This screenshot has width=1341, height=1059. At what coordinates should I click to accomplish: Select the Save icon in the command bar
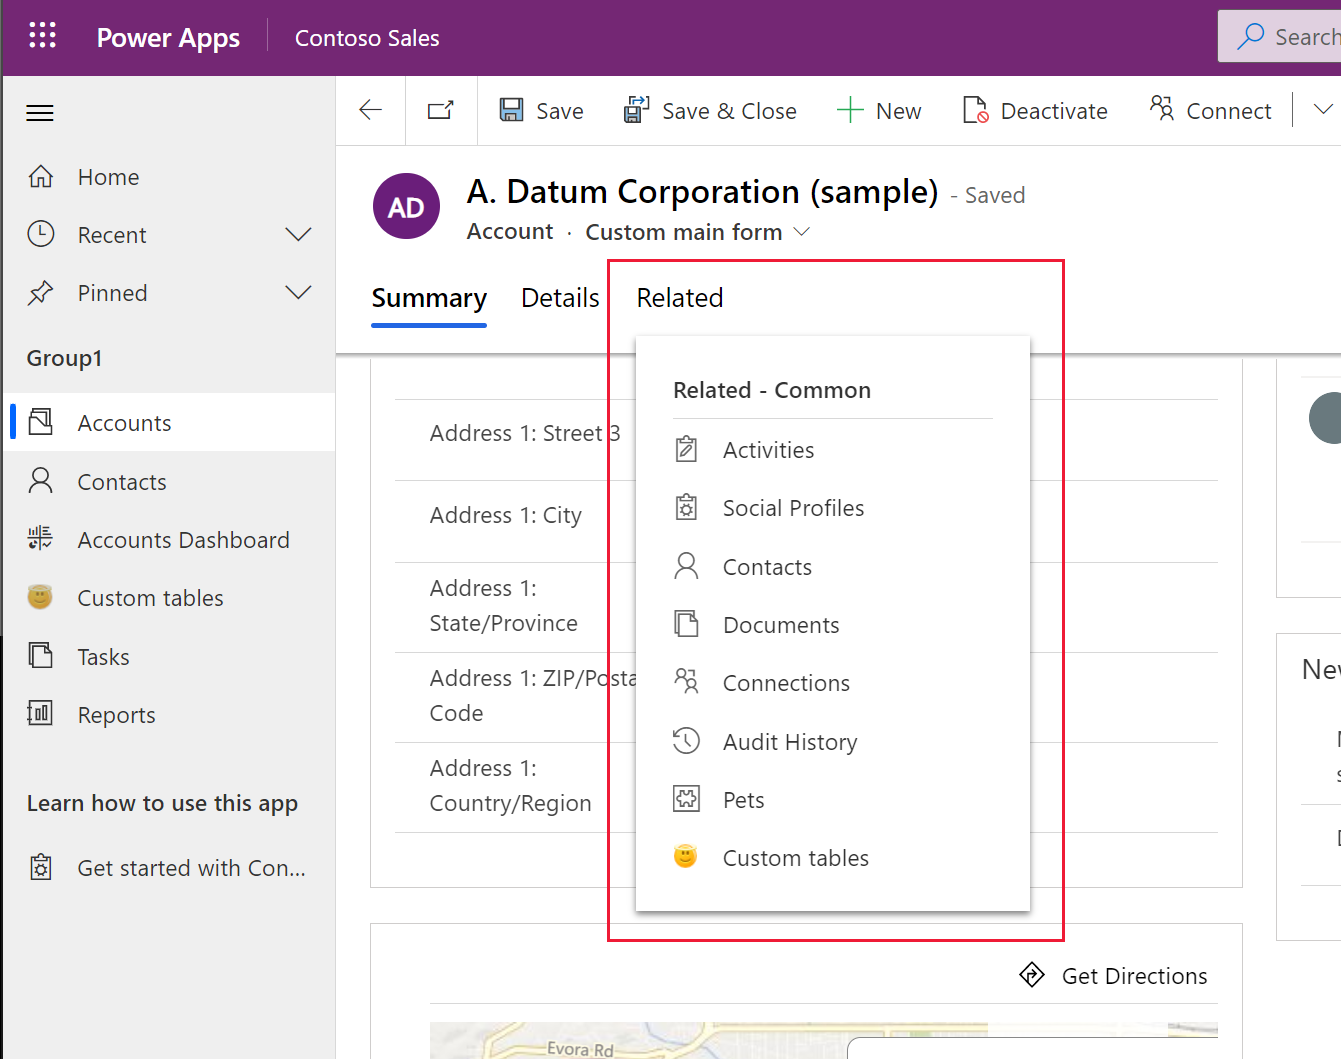(513, 110)
